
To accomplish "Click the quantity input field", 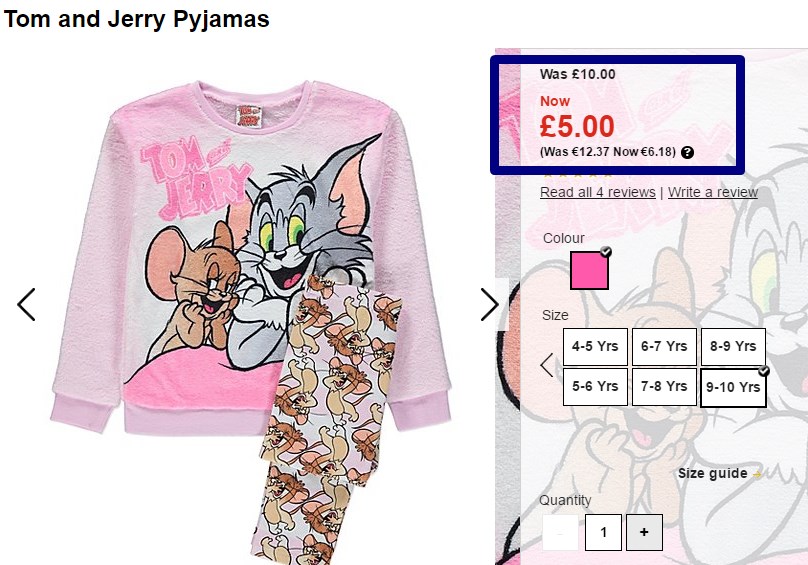I will [603, 532].
